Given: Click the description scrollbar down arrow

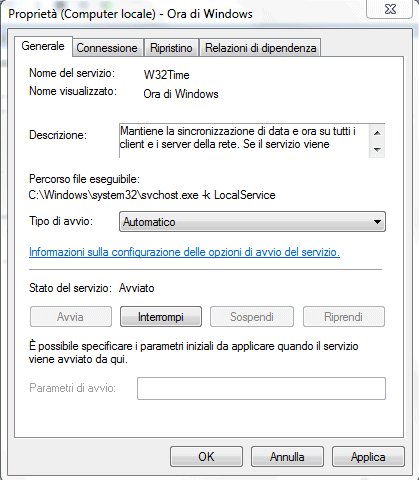Looking at the screenshot, I should click(x=377, y=149).
